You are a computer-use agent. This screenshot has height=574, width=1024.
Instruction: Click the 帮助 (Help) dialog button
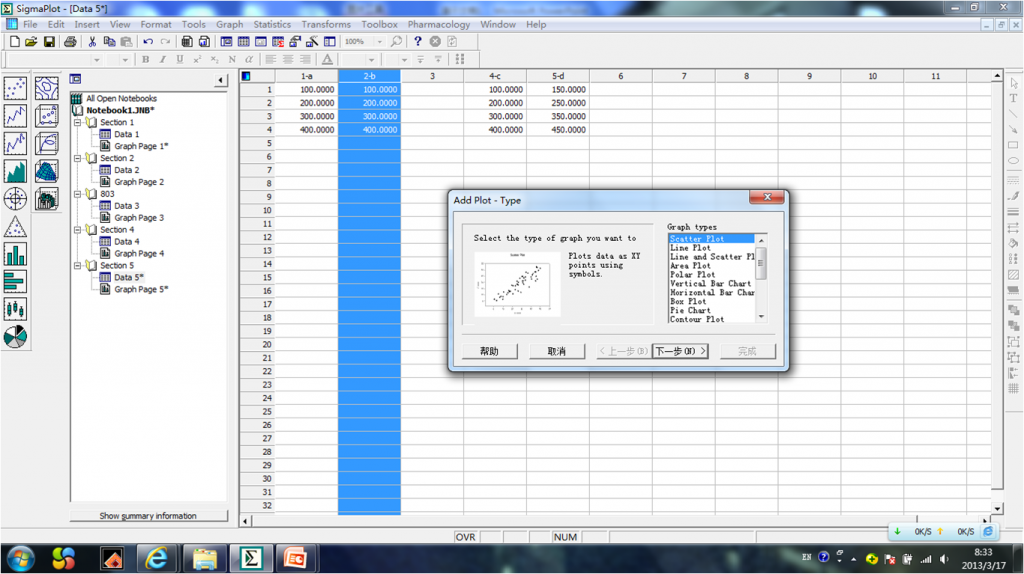(x=489, y=351)
